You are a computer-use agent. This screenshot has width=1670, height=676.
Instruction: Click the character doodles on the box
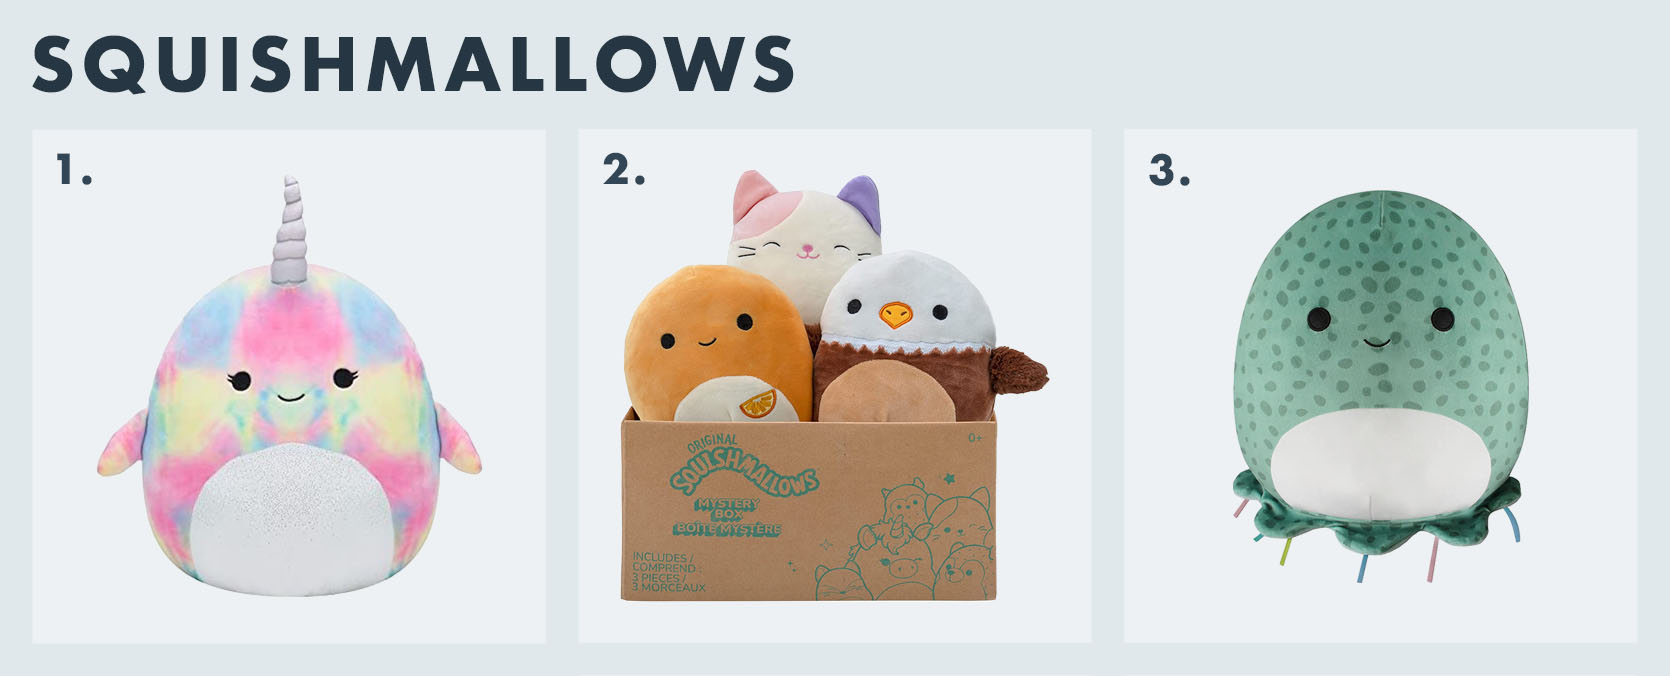(x=905, y=540)
